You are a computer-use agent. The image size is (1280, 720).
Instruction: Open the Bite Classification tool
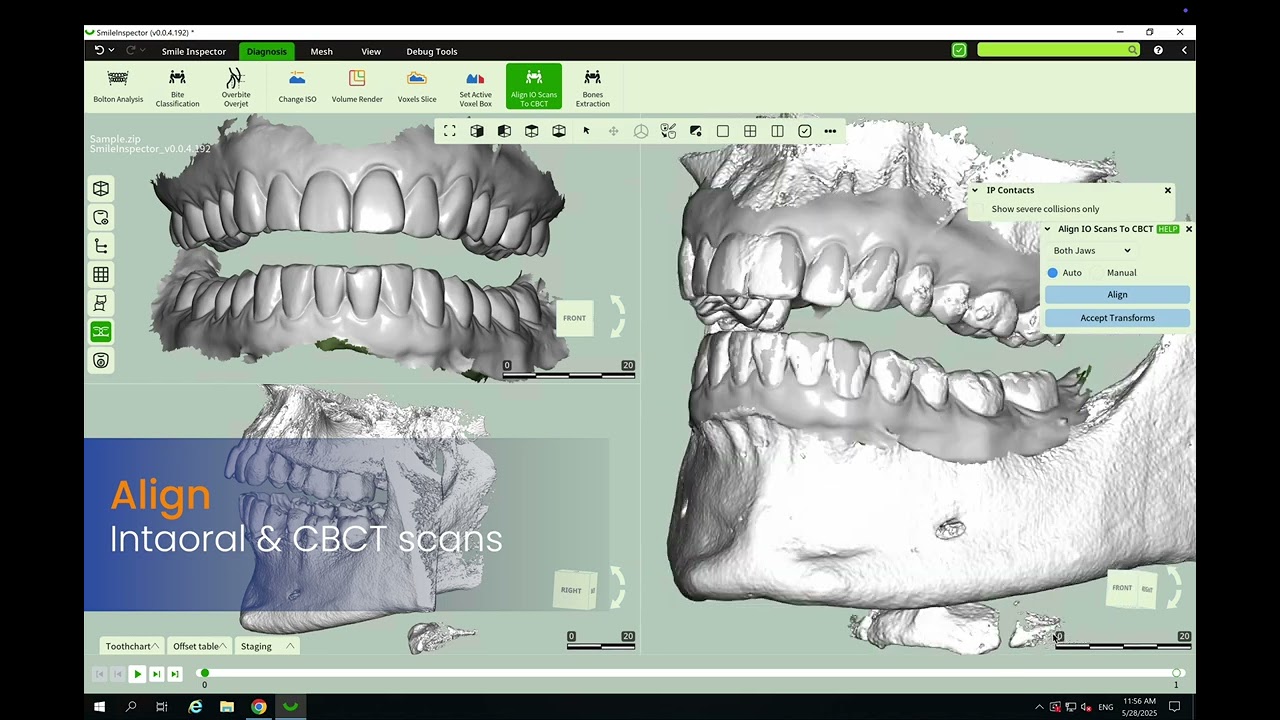pos(177,87)
